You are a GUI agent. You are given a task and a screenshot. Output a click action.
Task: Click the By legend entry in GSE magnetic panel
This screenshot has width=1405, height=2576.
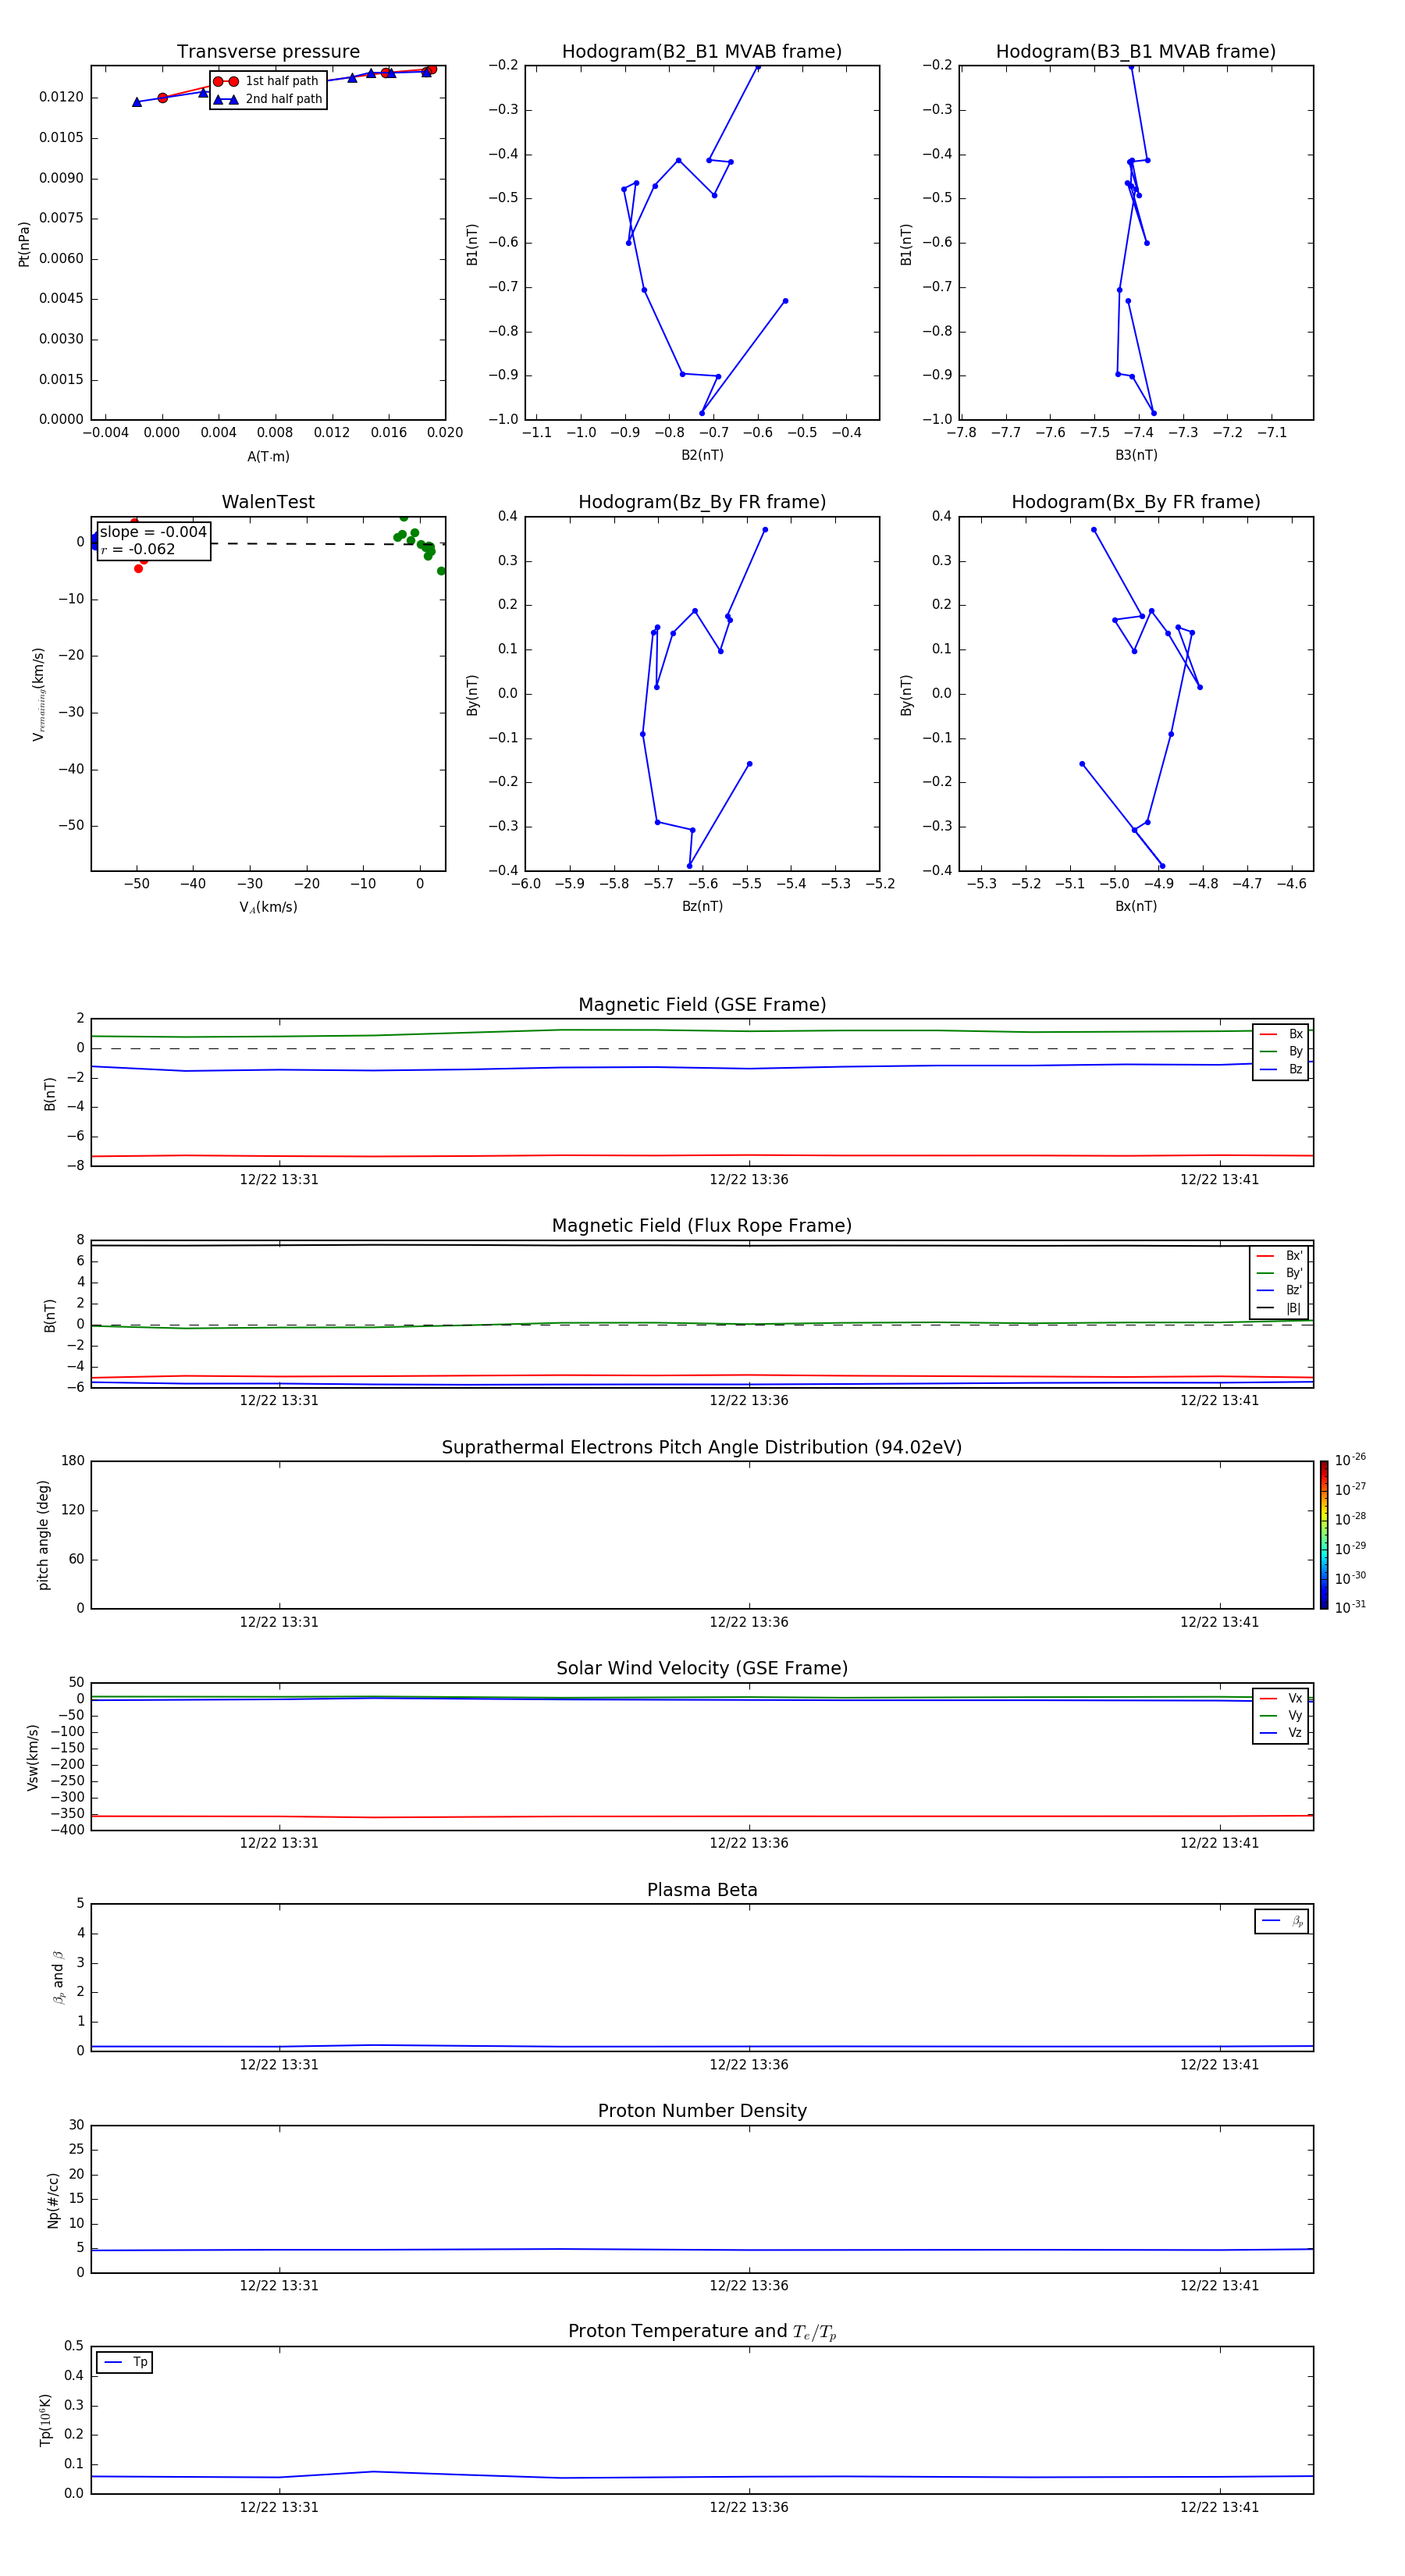coord(1281,1051)
